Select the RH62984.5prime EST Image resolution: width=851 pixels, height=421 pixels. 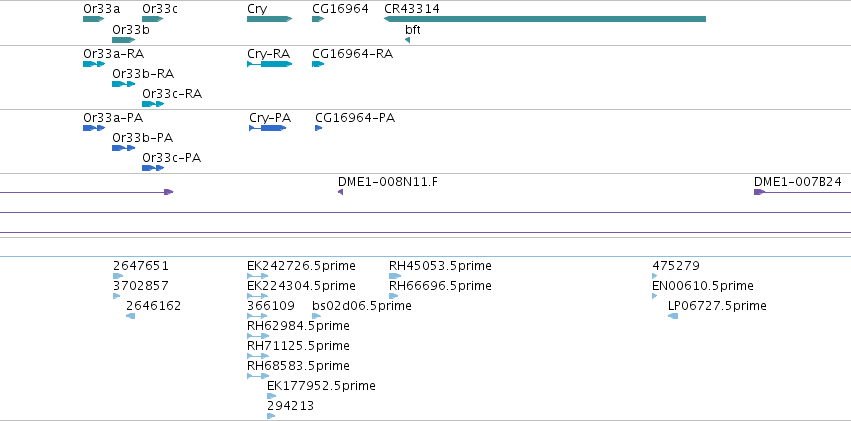(258, 336)
